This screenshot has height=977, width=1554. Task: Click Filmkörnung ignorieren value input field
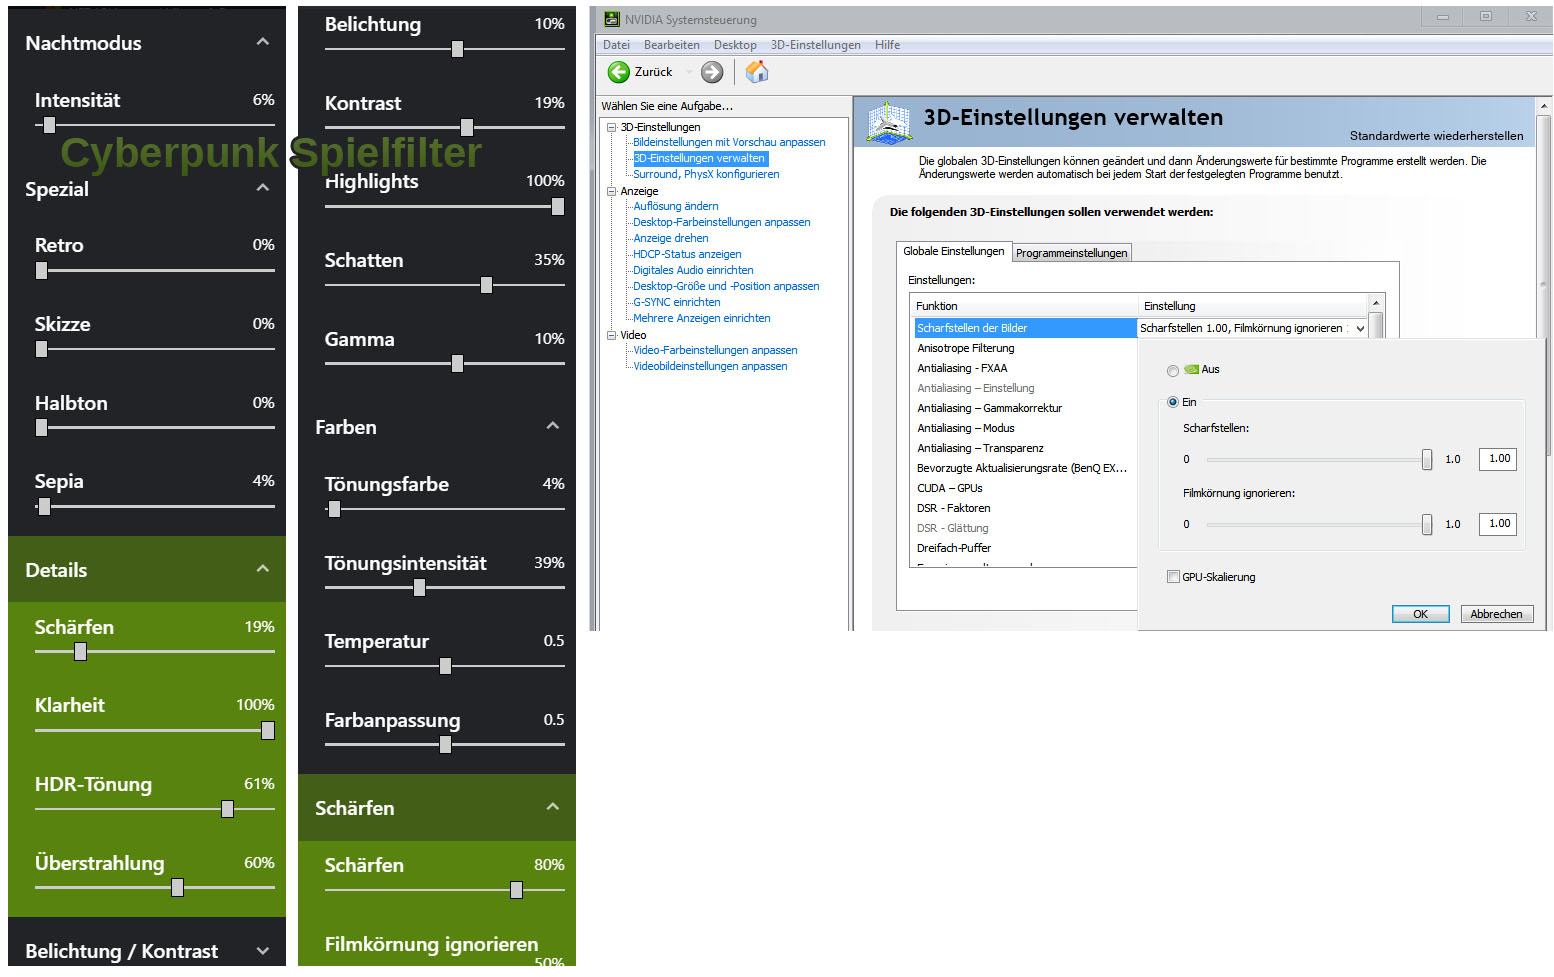[x=1497, y=524]
